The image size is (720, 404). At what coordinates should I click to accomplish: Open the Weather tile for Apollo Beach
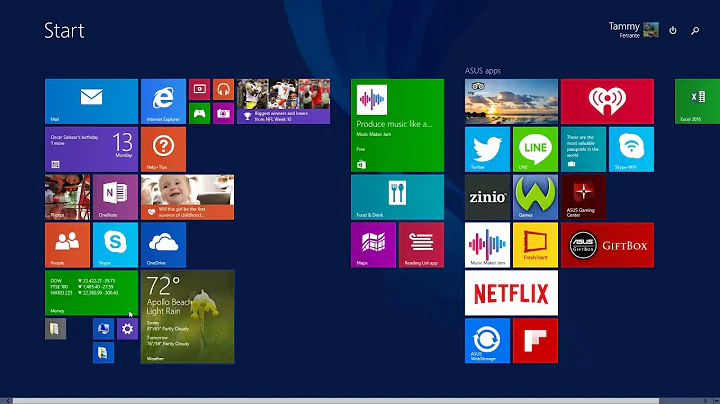pos(187,317)
